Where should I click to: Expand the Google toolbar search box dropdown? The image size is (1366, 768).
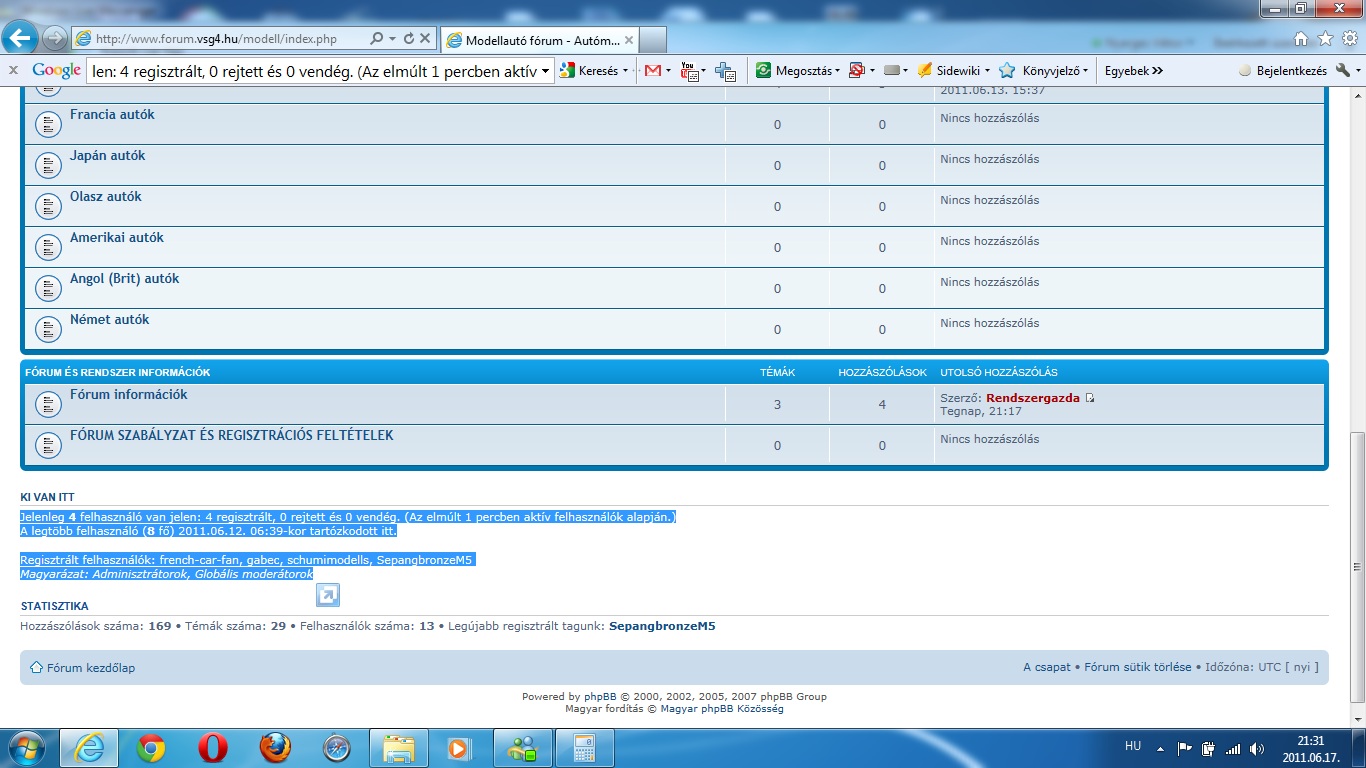click(x=545, y=71)
